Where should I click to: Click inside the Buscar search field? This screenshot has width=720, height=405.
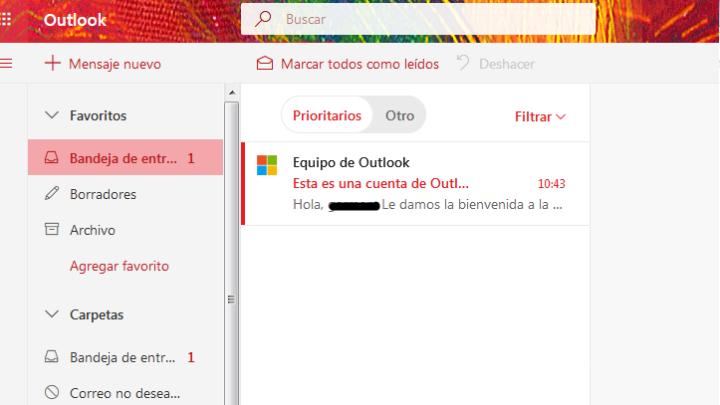[x=430, y=19]
